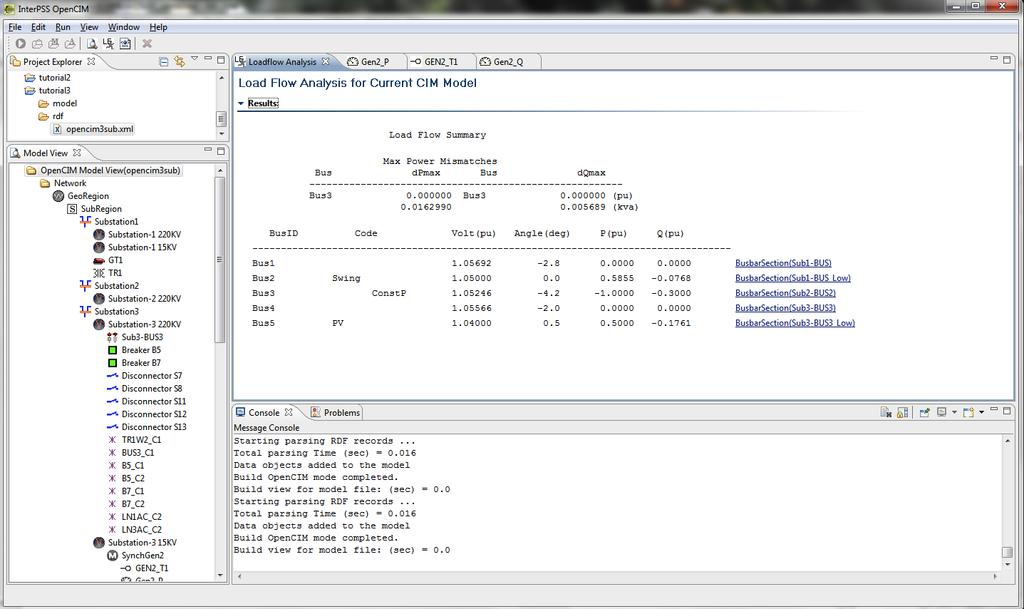
Task: Toggle Pin Console button
Action: [x=925, y=413]
